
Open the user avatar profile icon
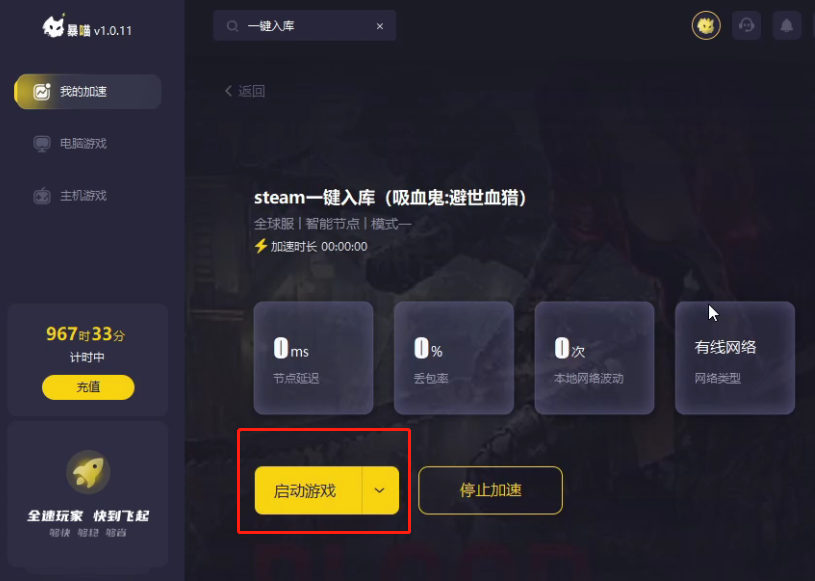click(x=706, y=25)
